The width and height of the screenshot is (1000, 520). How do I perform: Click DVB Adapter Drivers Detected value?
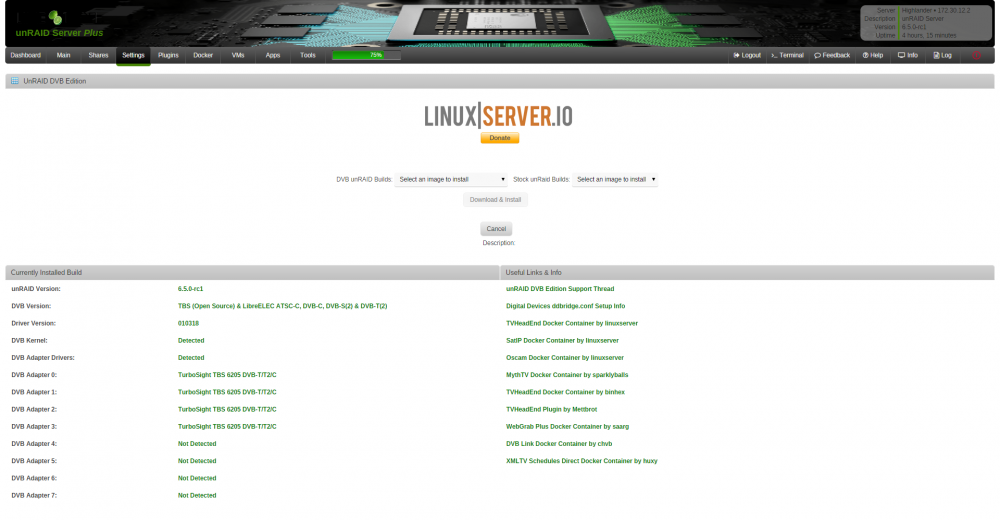click(x=191, y=358)
